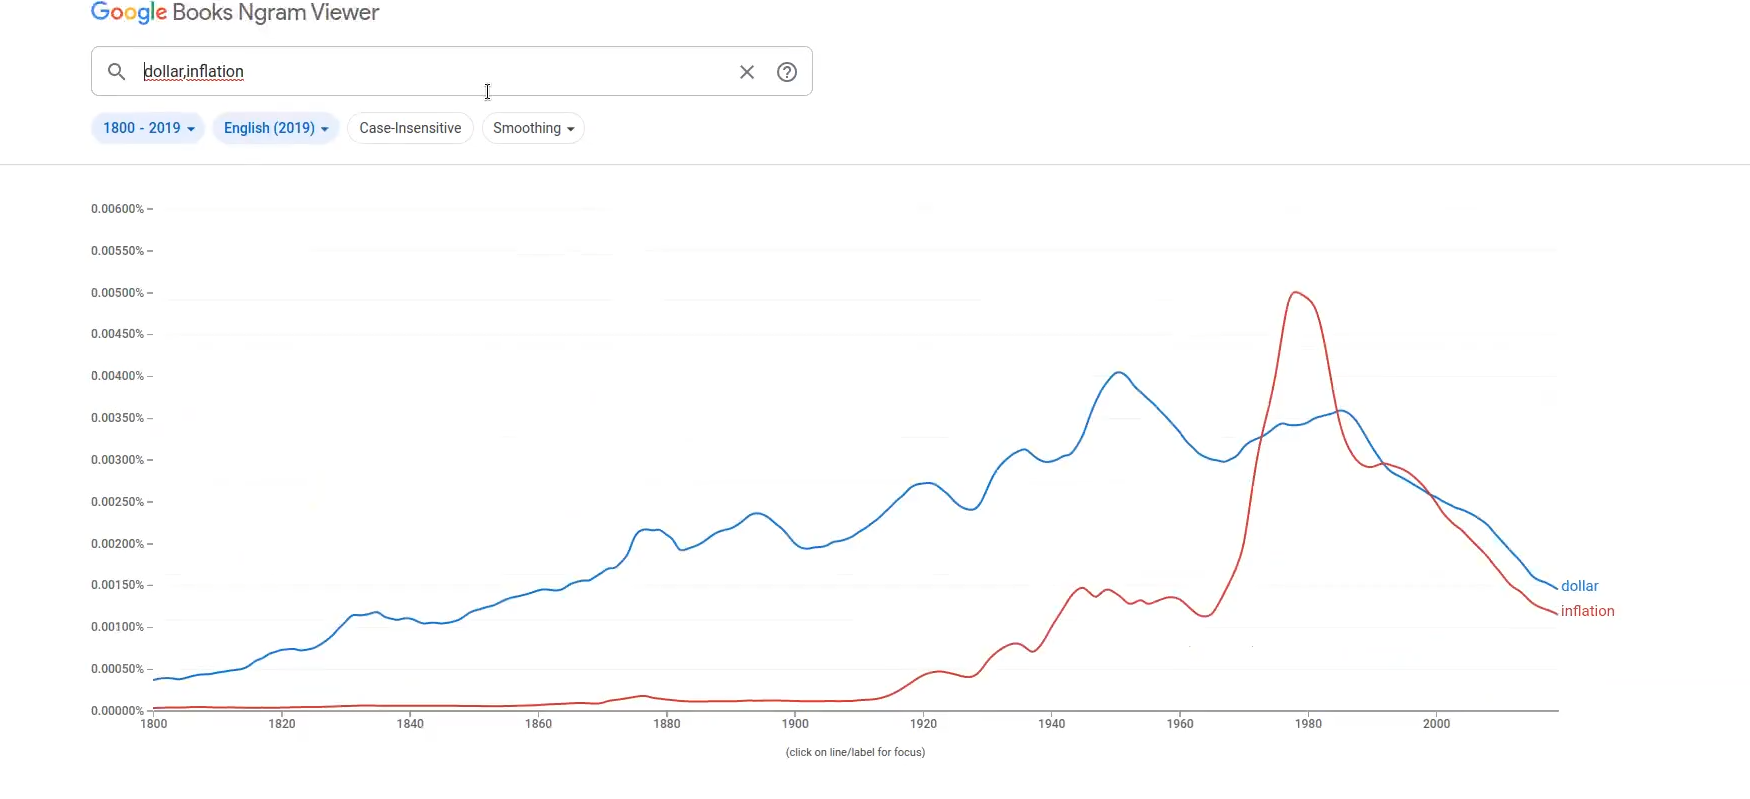
Task: Click inside the dollar,inflation search field
Action: pos(430,72)
